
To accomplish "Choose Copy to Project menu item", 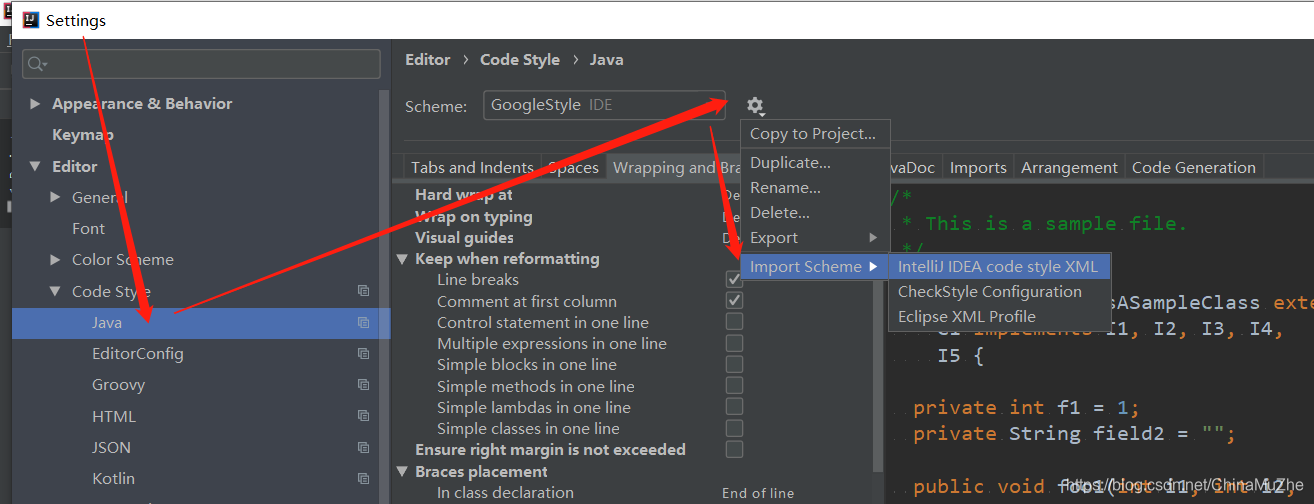I will coord(814,134).
